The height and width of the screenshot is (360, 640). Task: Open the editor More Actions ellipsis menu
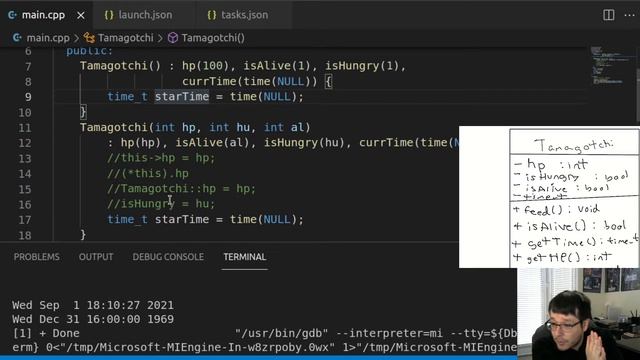629,15
